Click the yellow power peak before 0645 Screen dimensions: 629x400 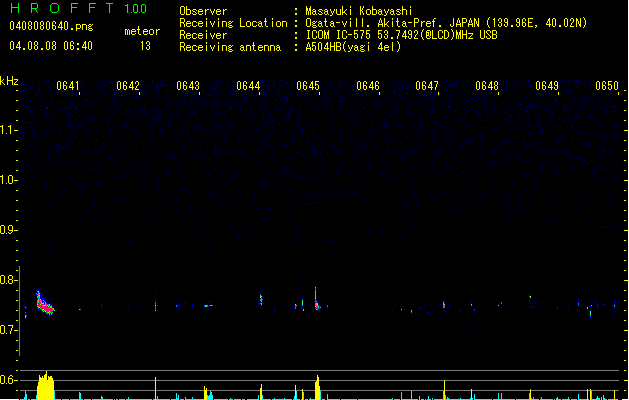pos(317,388)
